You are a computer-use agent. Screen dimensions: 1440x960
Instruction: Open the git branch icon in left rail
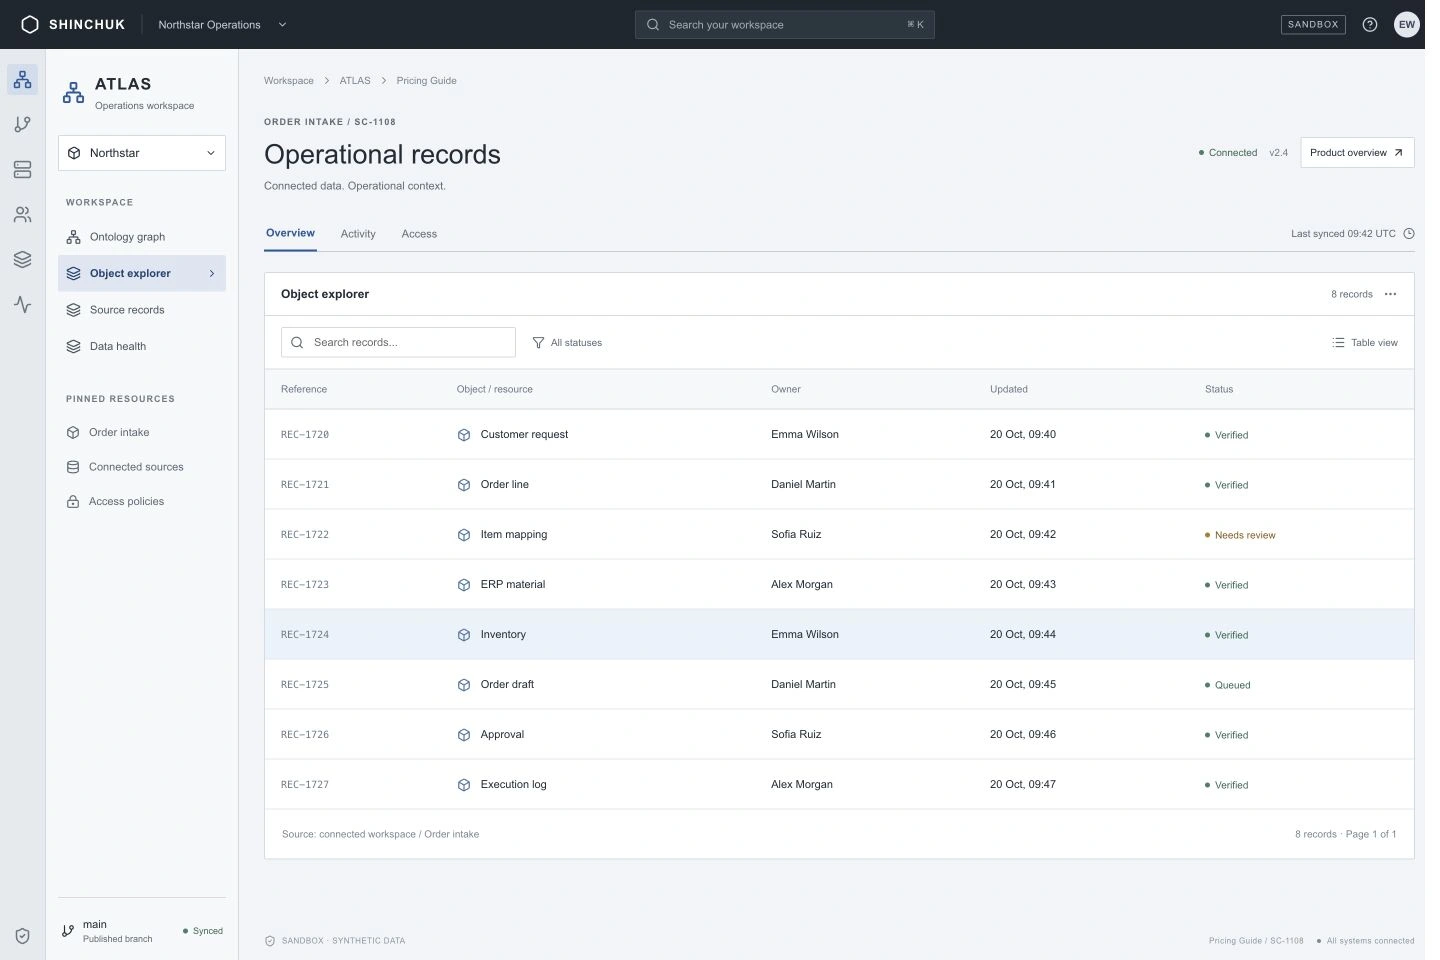(x=22, y=124)
